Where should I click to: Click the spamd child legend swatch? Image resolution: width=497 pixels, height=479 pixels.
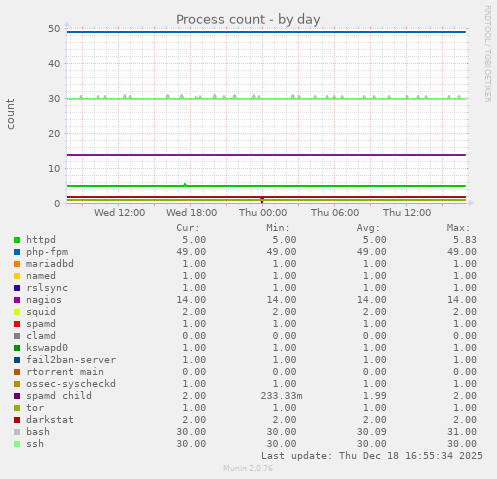tap(17, 396)
